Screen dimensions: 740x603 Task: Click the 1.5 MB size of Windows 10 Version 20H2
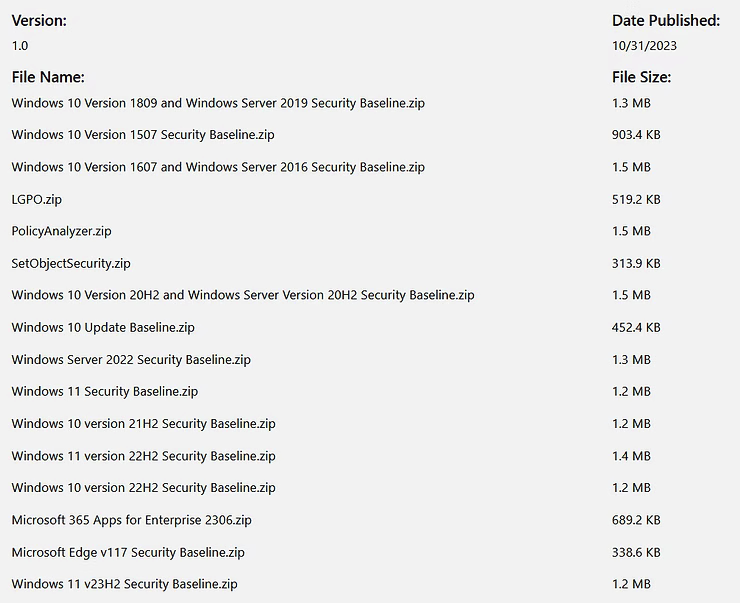click(x=631, y=295)
